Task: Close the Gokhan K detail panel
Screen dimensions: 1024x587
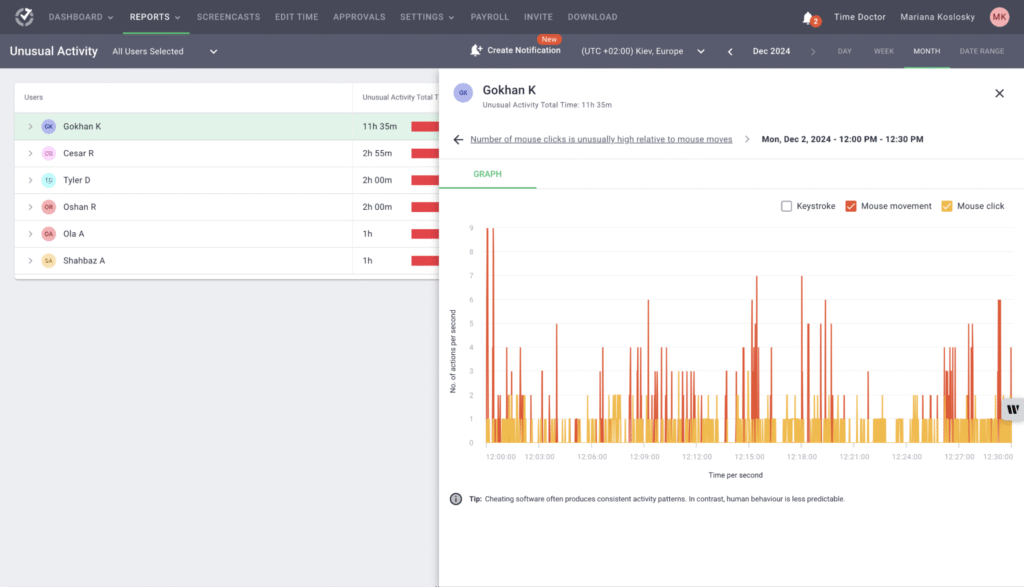Action: (999, 93)
